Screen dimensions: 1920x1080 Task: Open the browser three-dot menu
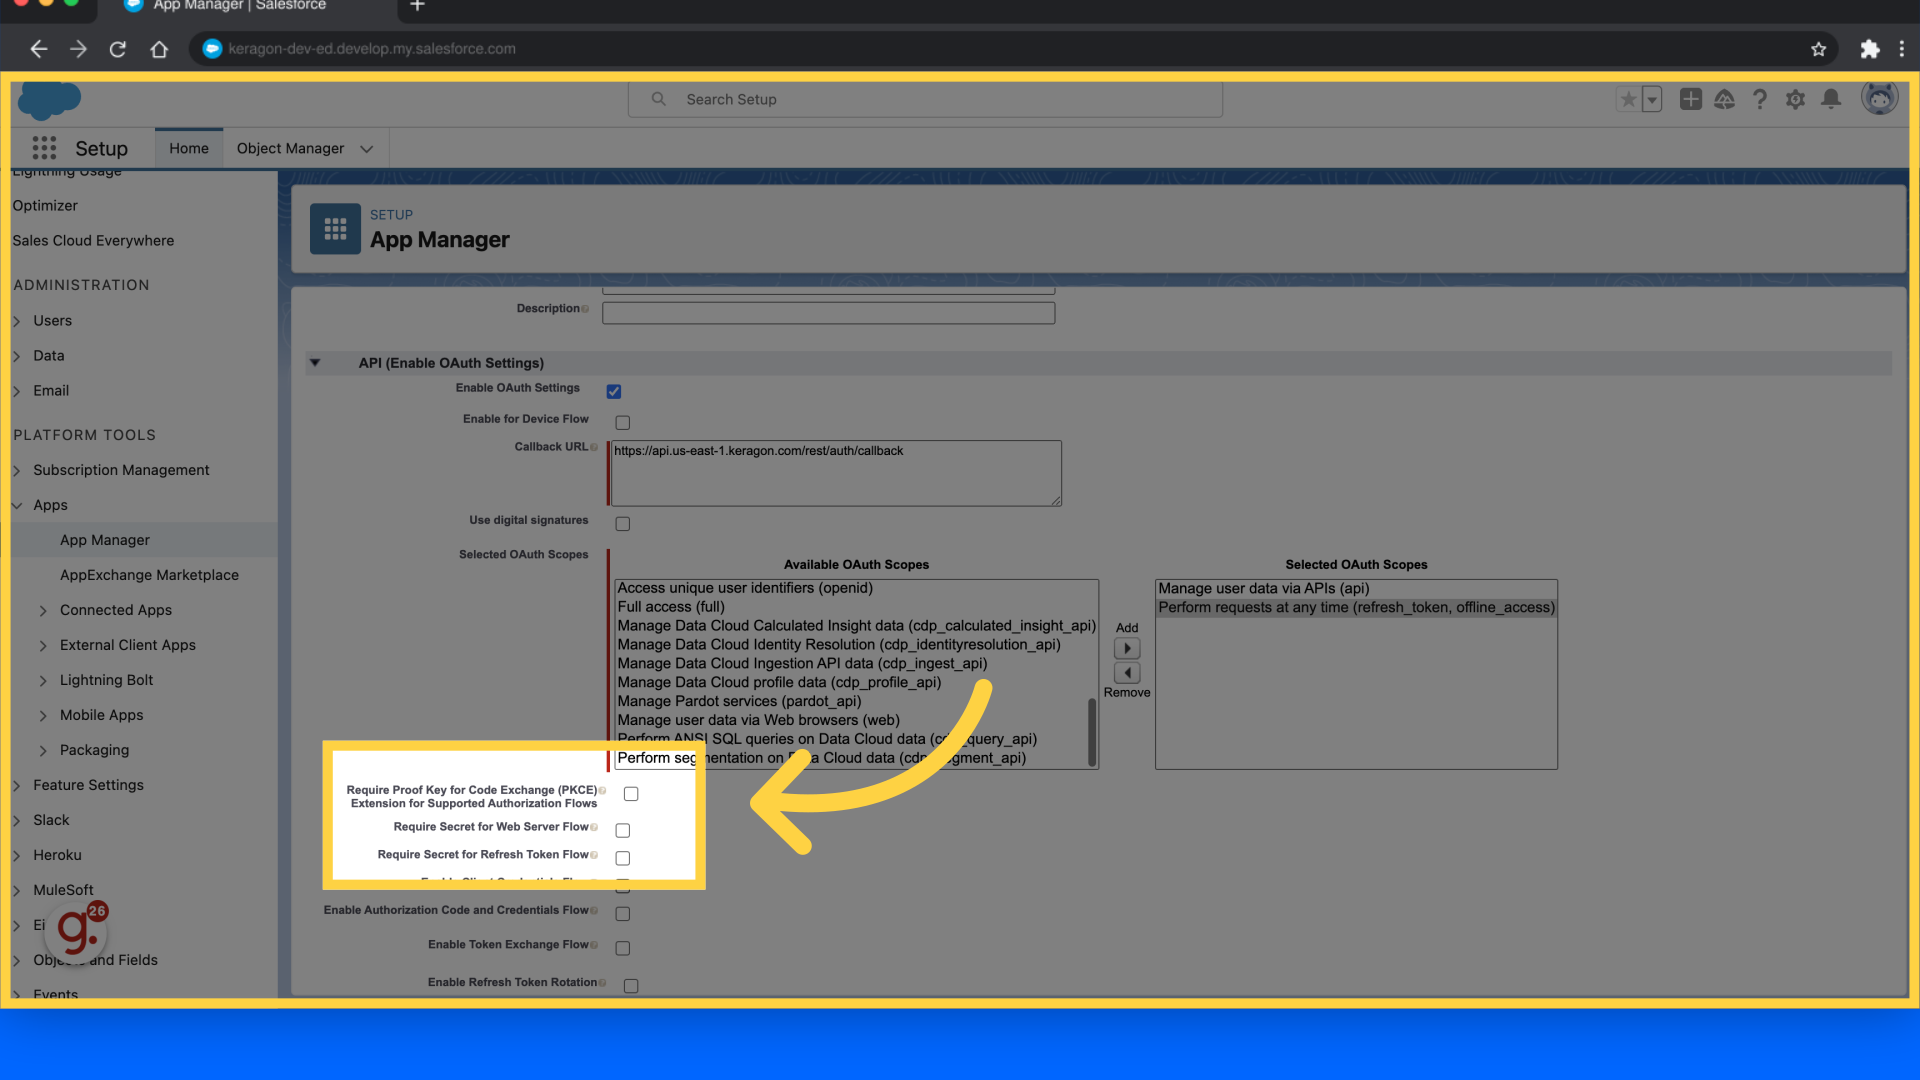(x=1902, y=49)
